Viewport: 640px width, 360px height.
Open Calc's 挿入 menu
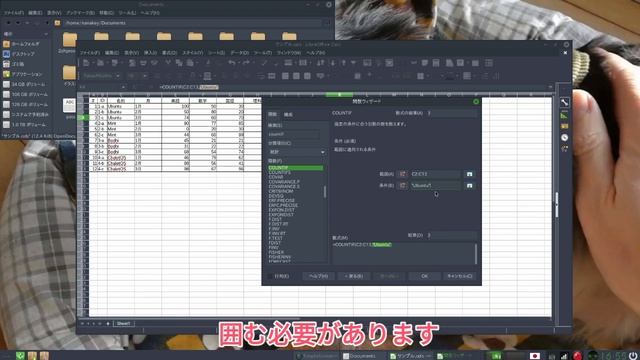[x=150, y=53]
